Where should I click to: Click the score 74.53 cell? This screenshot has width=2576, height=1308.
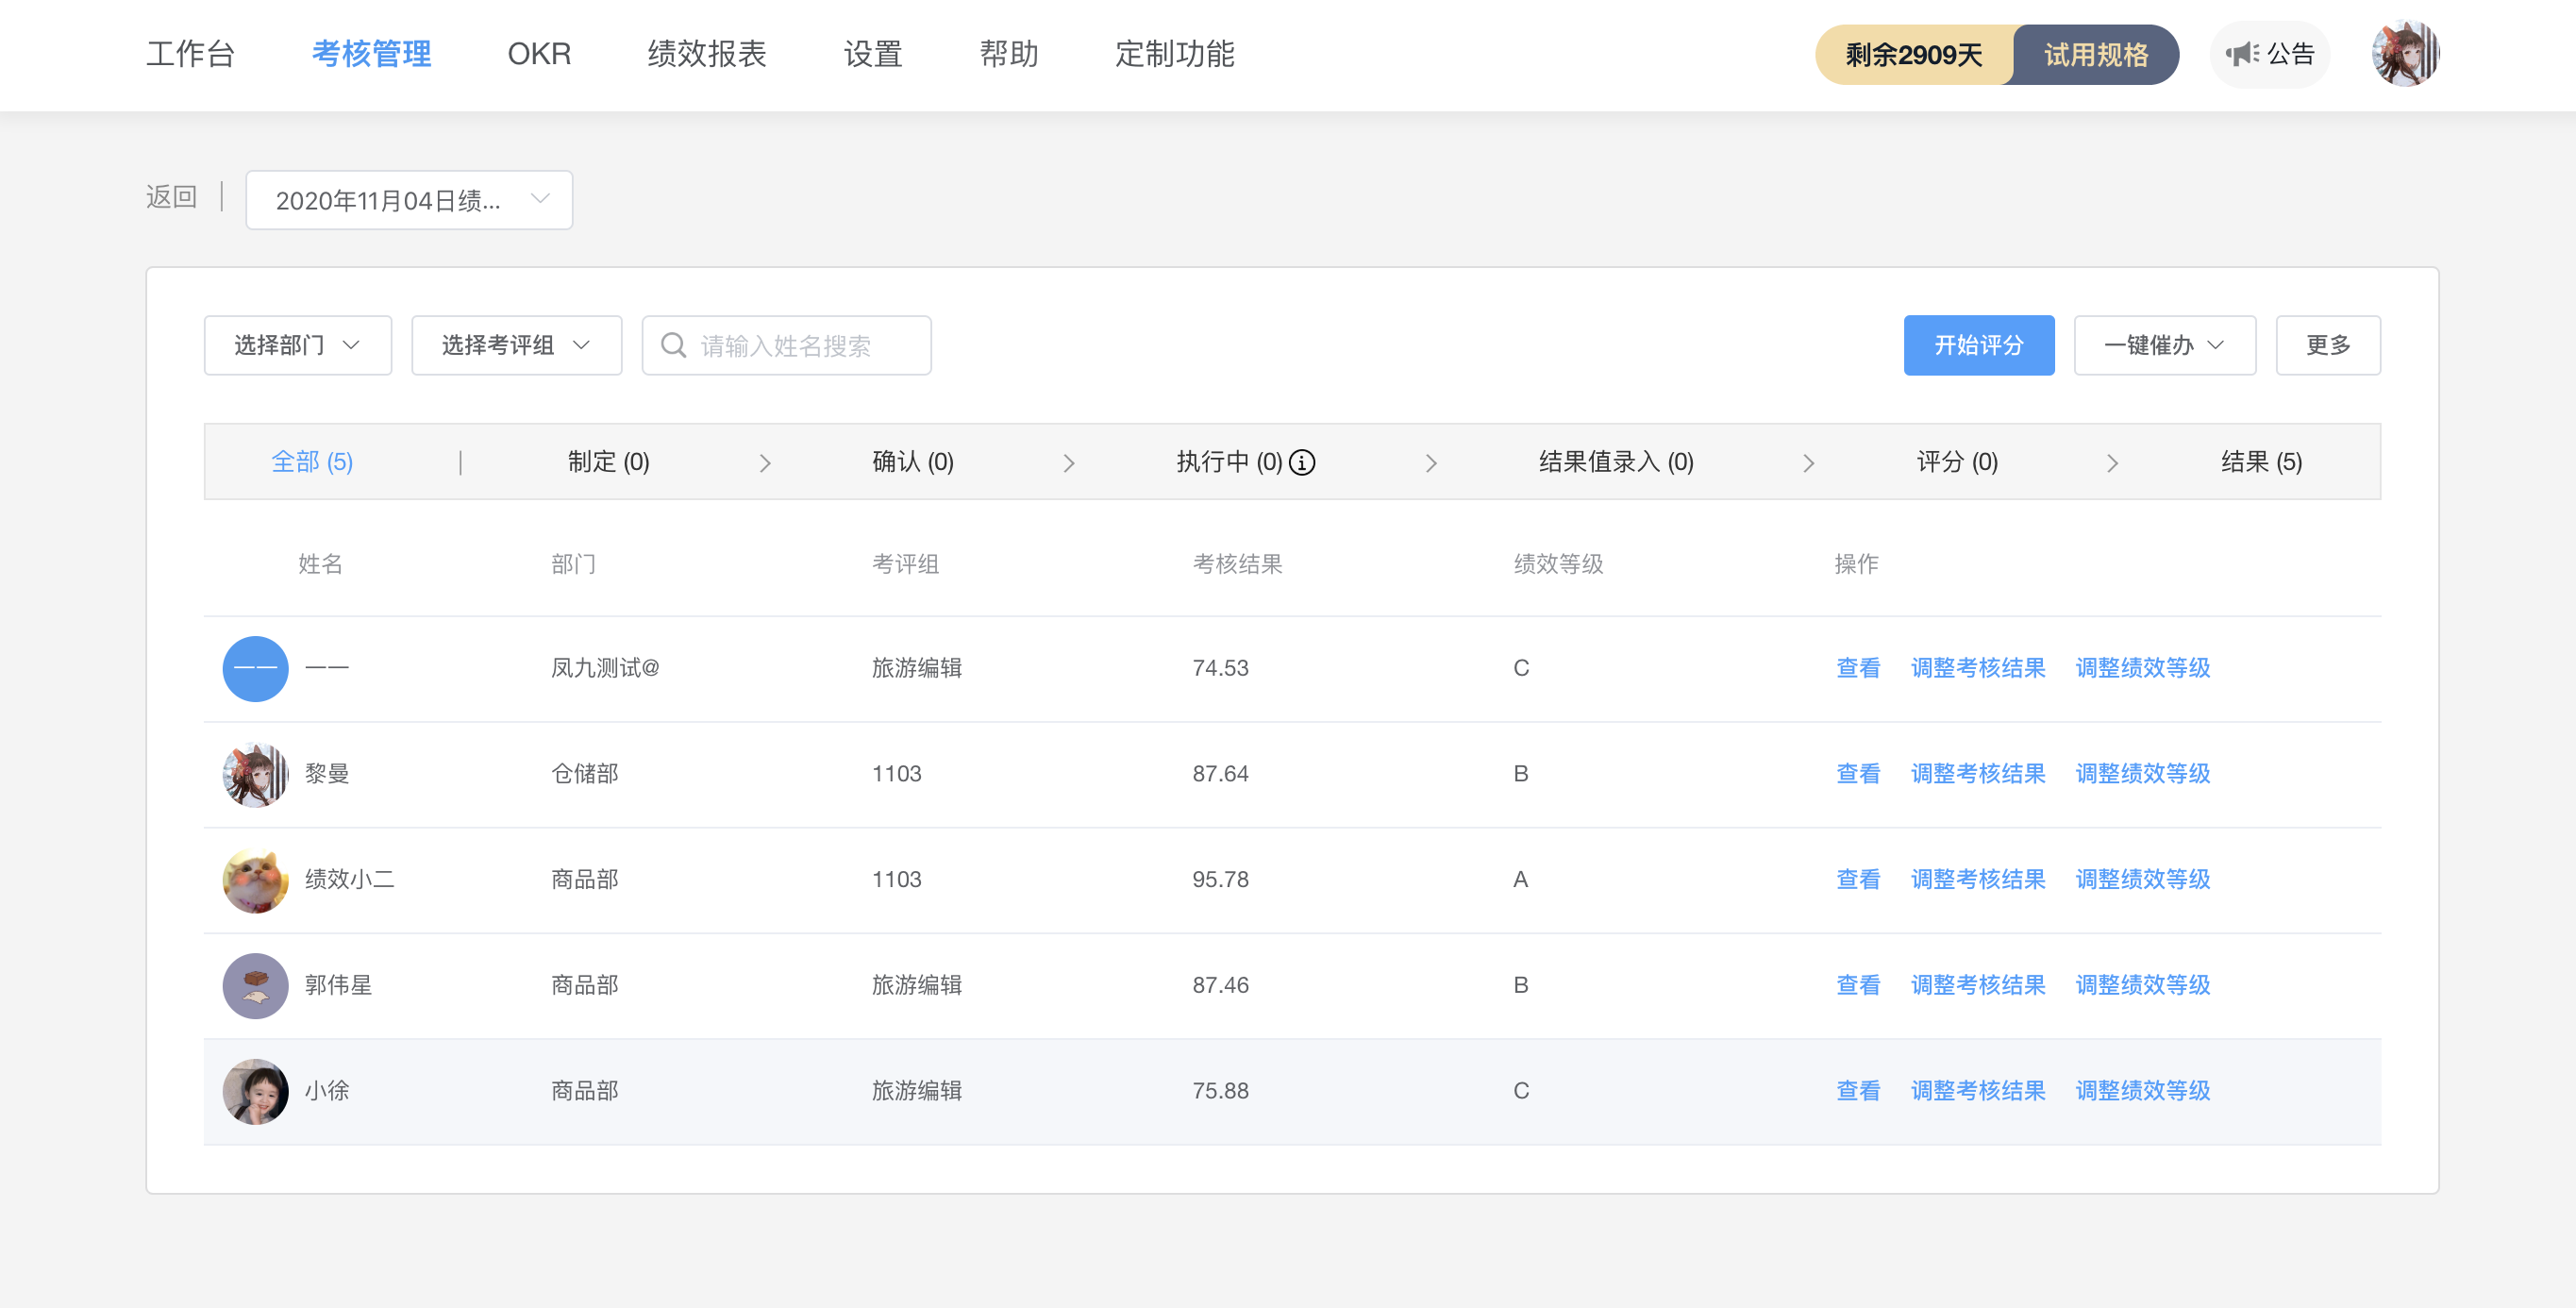pyautogui.click(x=1220, y=668)
